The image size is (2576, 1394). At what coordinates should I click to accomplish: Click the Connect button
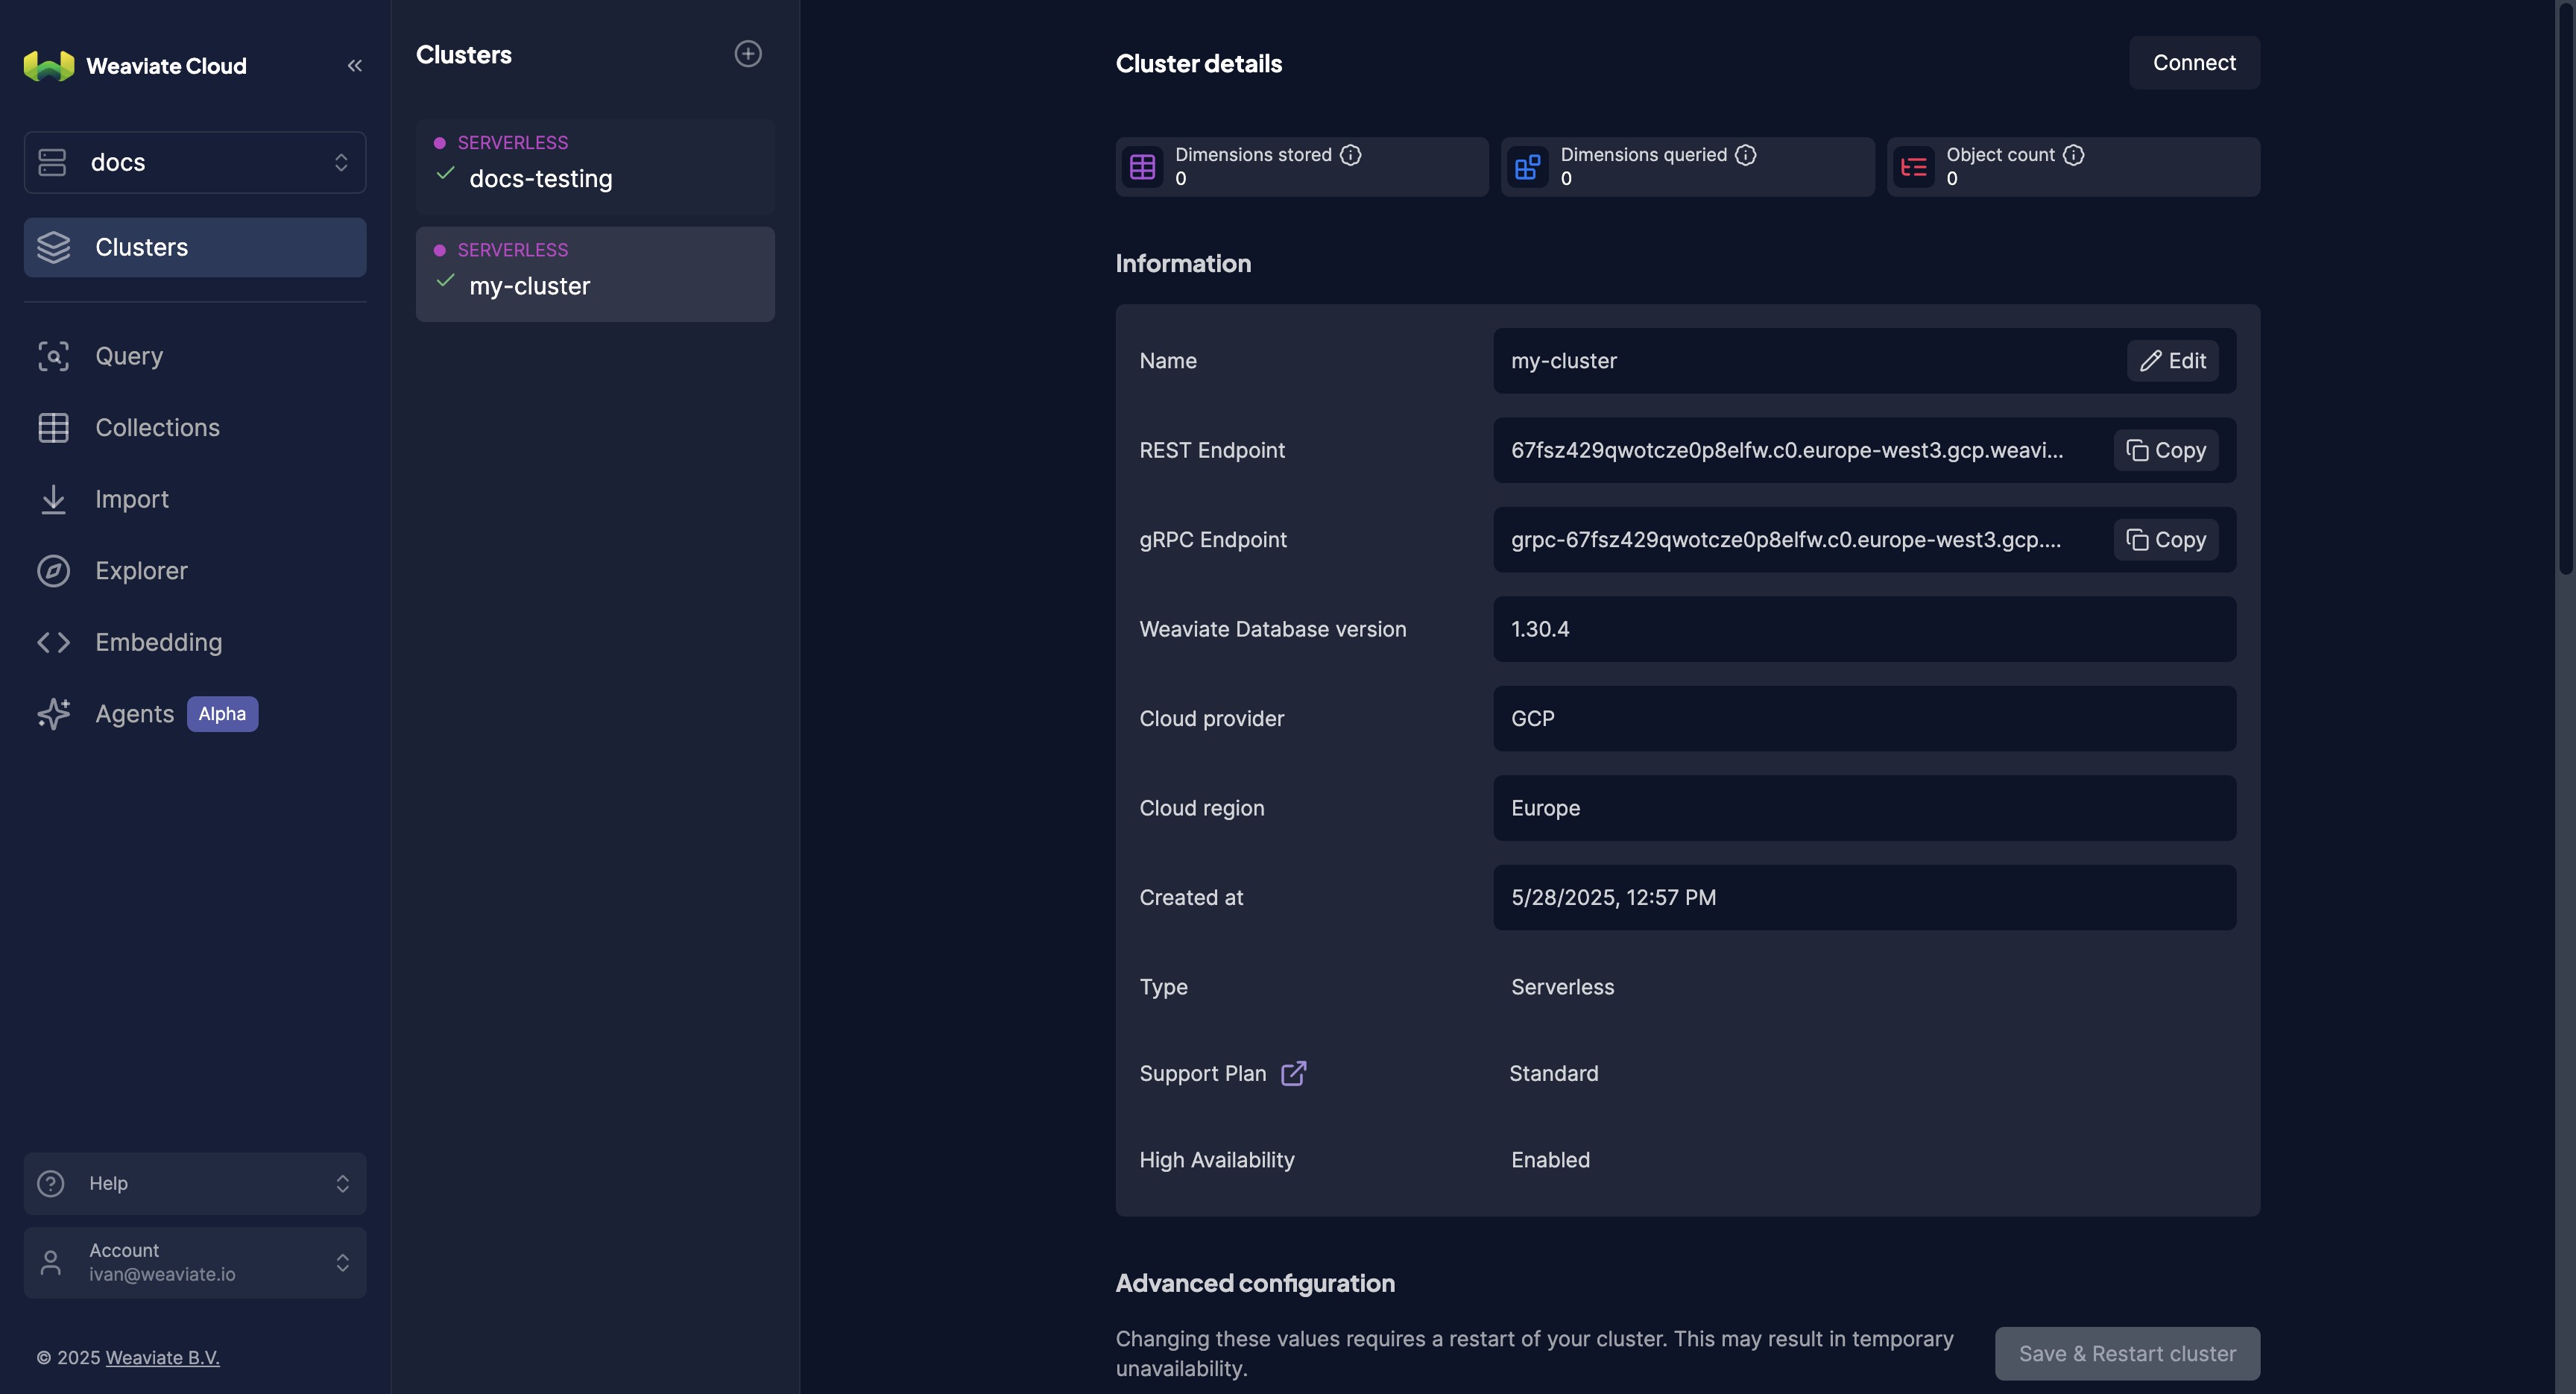(x=2194, y=63)
